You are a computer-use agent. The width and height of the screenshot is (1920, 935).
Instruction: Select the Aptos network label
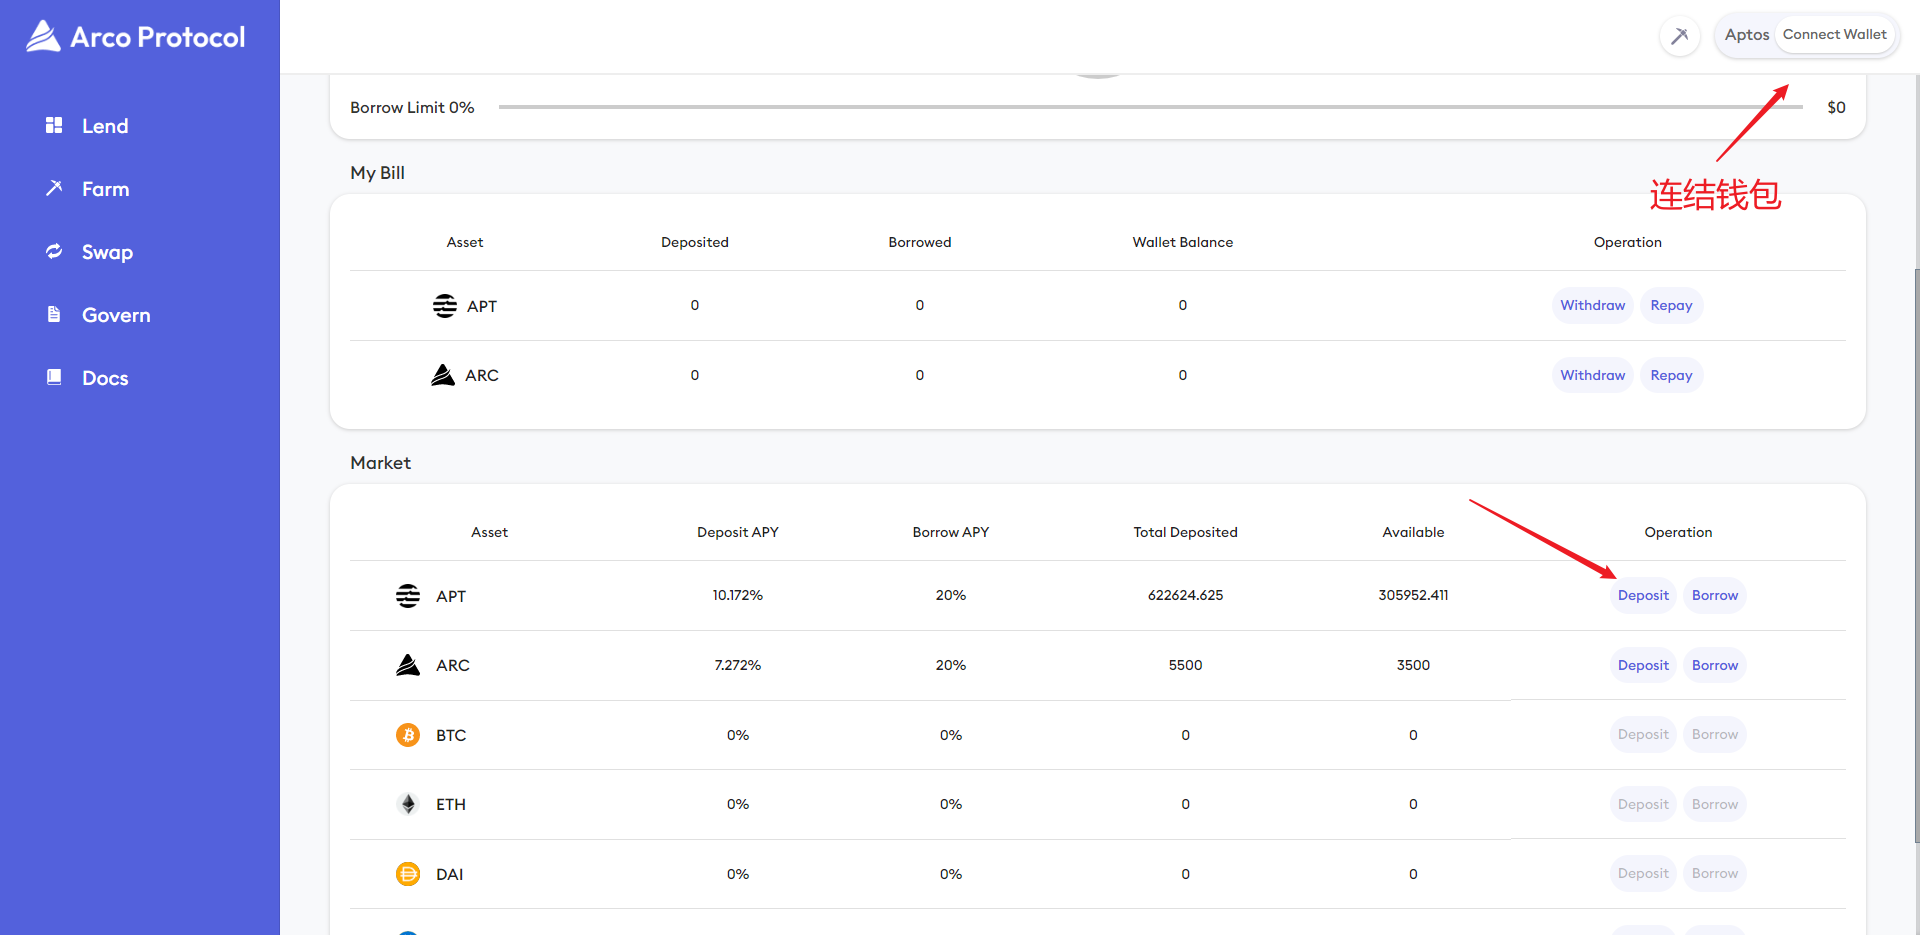pyautogui.click(x=1747, y=35)
